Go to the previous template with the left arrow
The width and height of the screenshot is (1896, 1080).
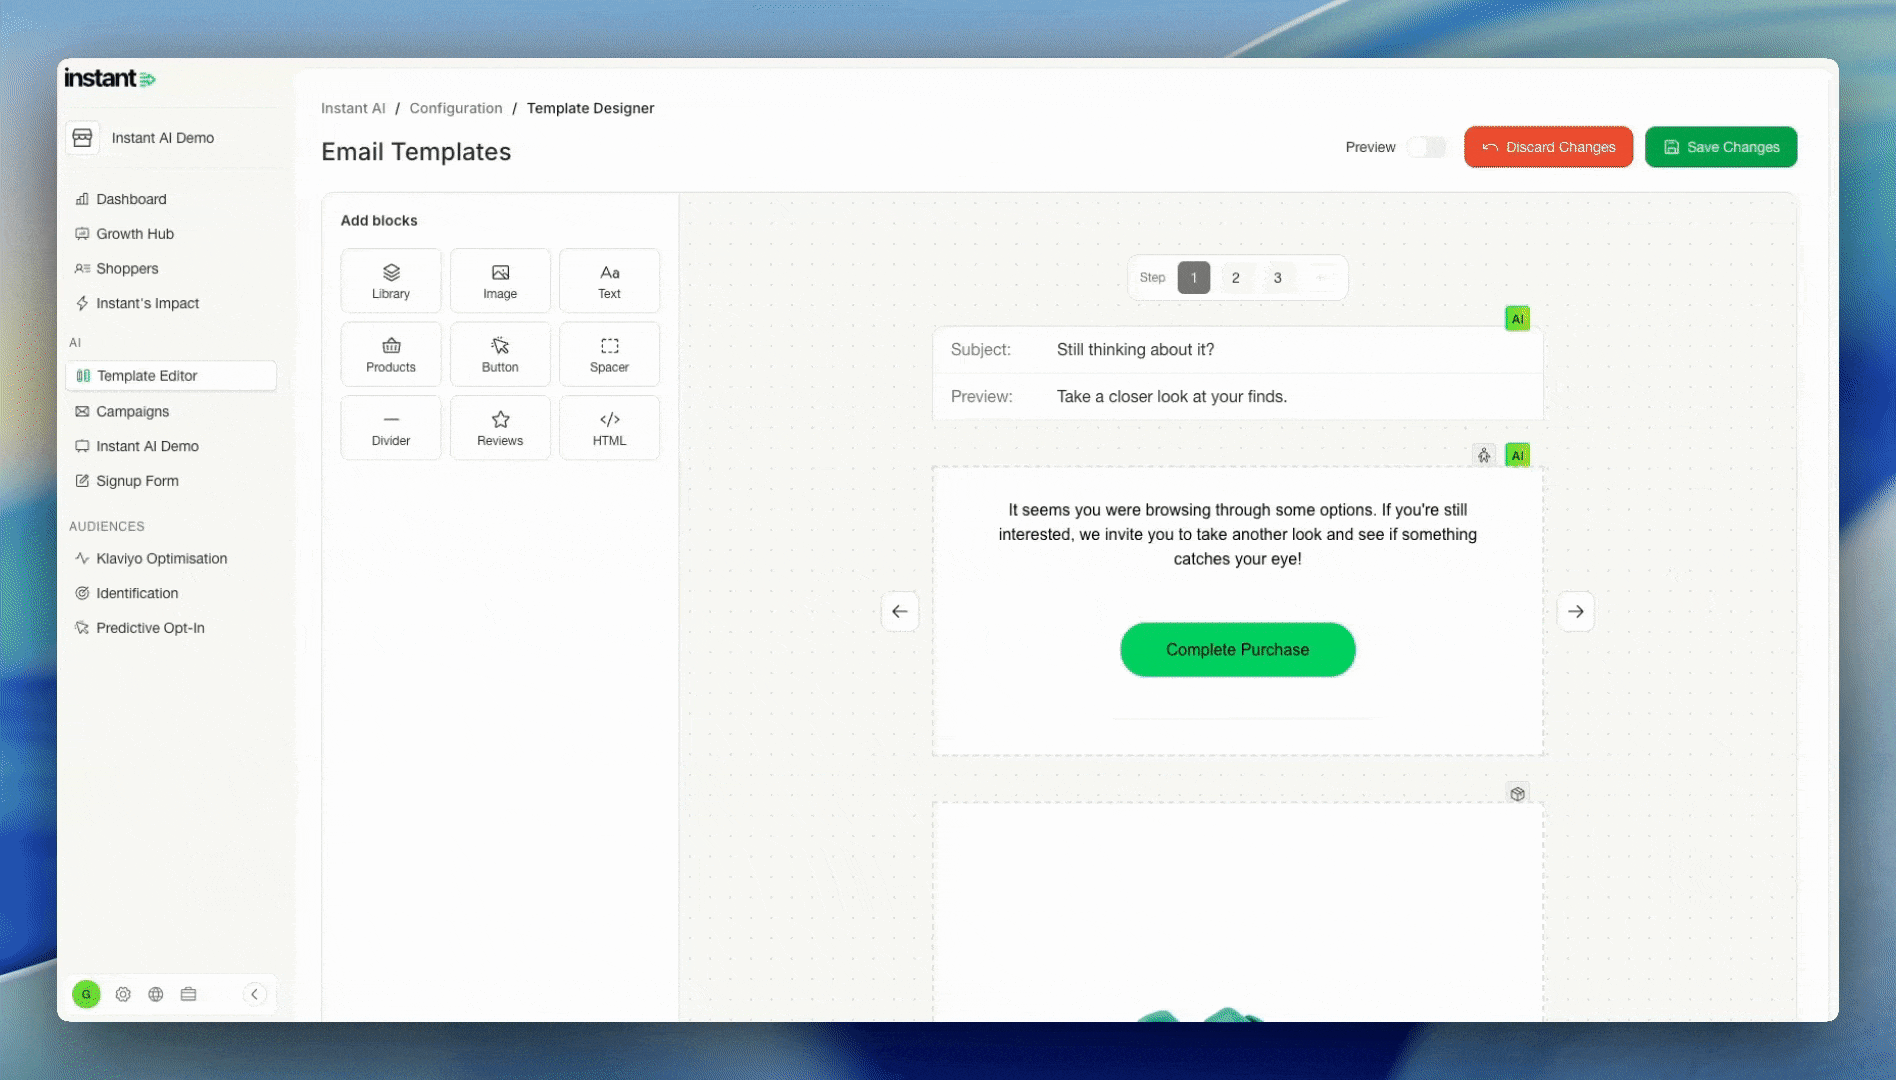pos(900,612)
